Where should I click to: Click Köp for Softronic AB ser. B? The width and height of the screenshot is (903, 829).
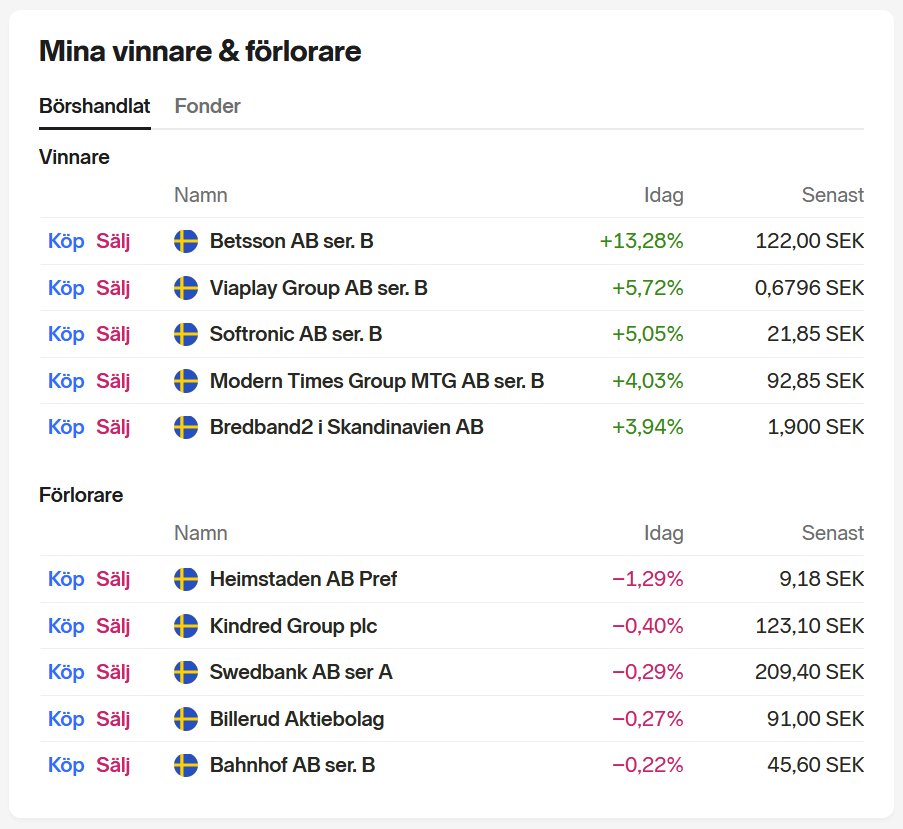[x=66, y=334]
